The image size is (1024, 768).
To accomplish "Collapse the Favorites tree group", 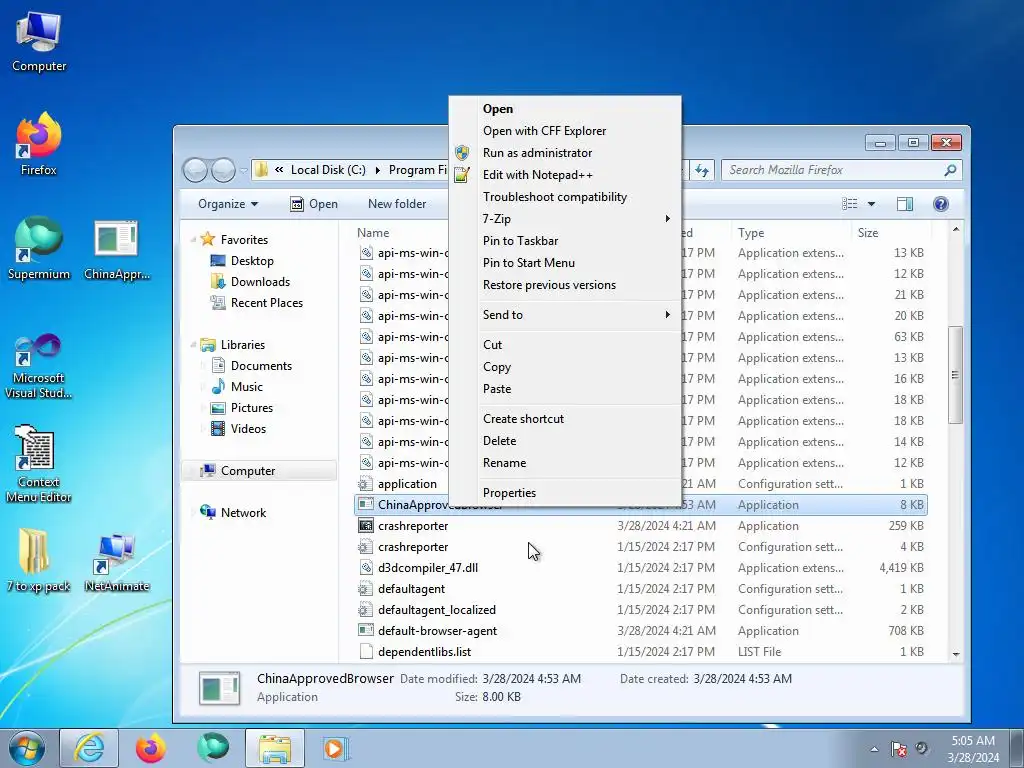I will 193,240.
